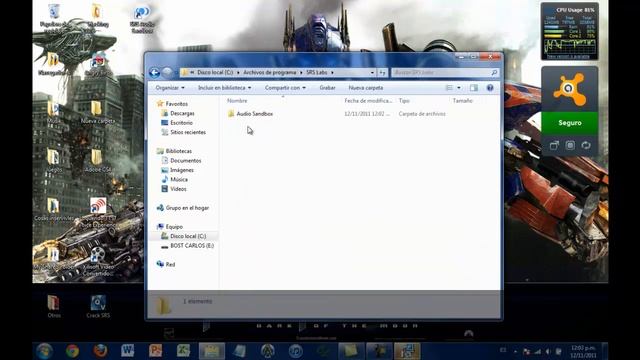Open PowerPoint from the taskbar
640x360 pixels.
pyautogui.click(x=156, y=351)
